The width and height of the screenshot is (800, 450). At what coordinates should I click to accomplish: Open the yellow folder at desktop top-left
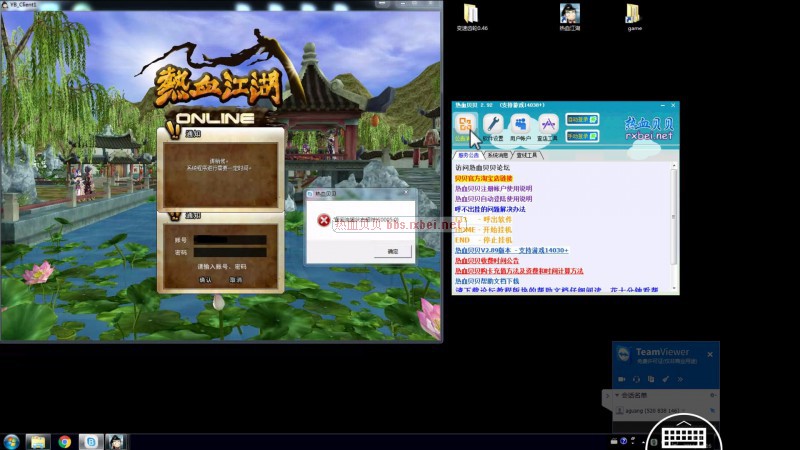coord(471,14)
